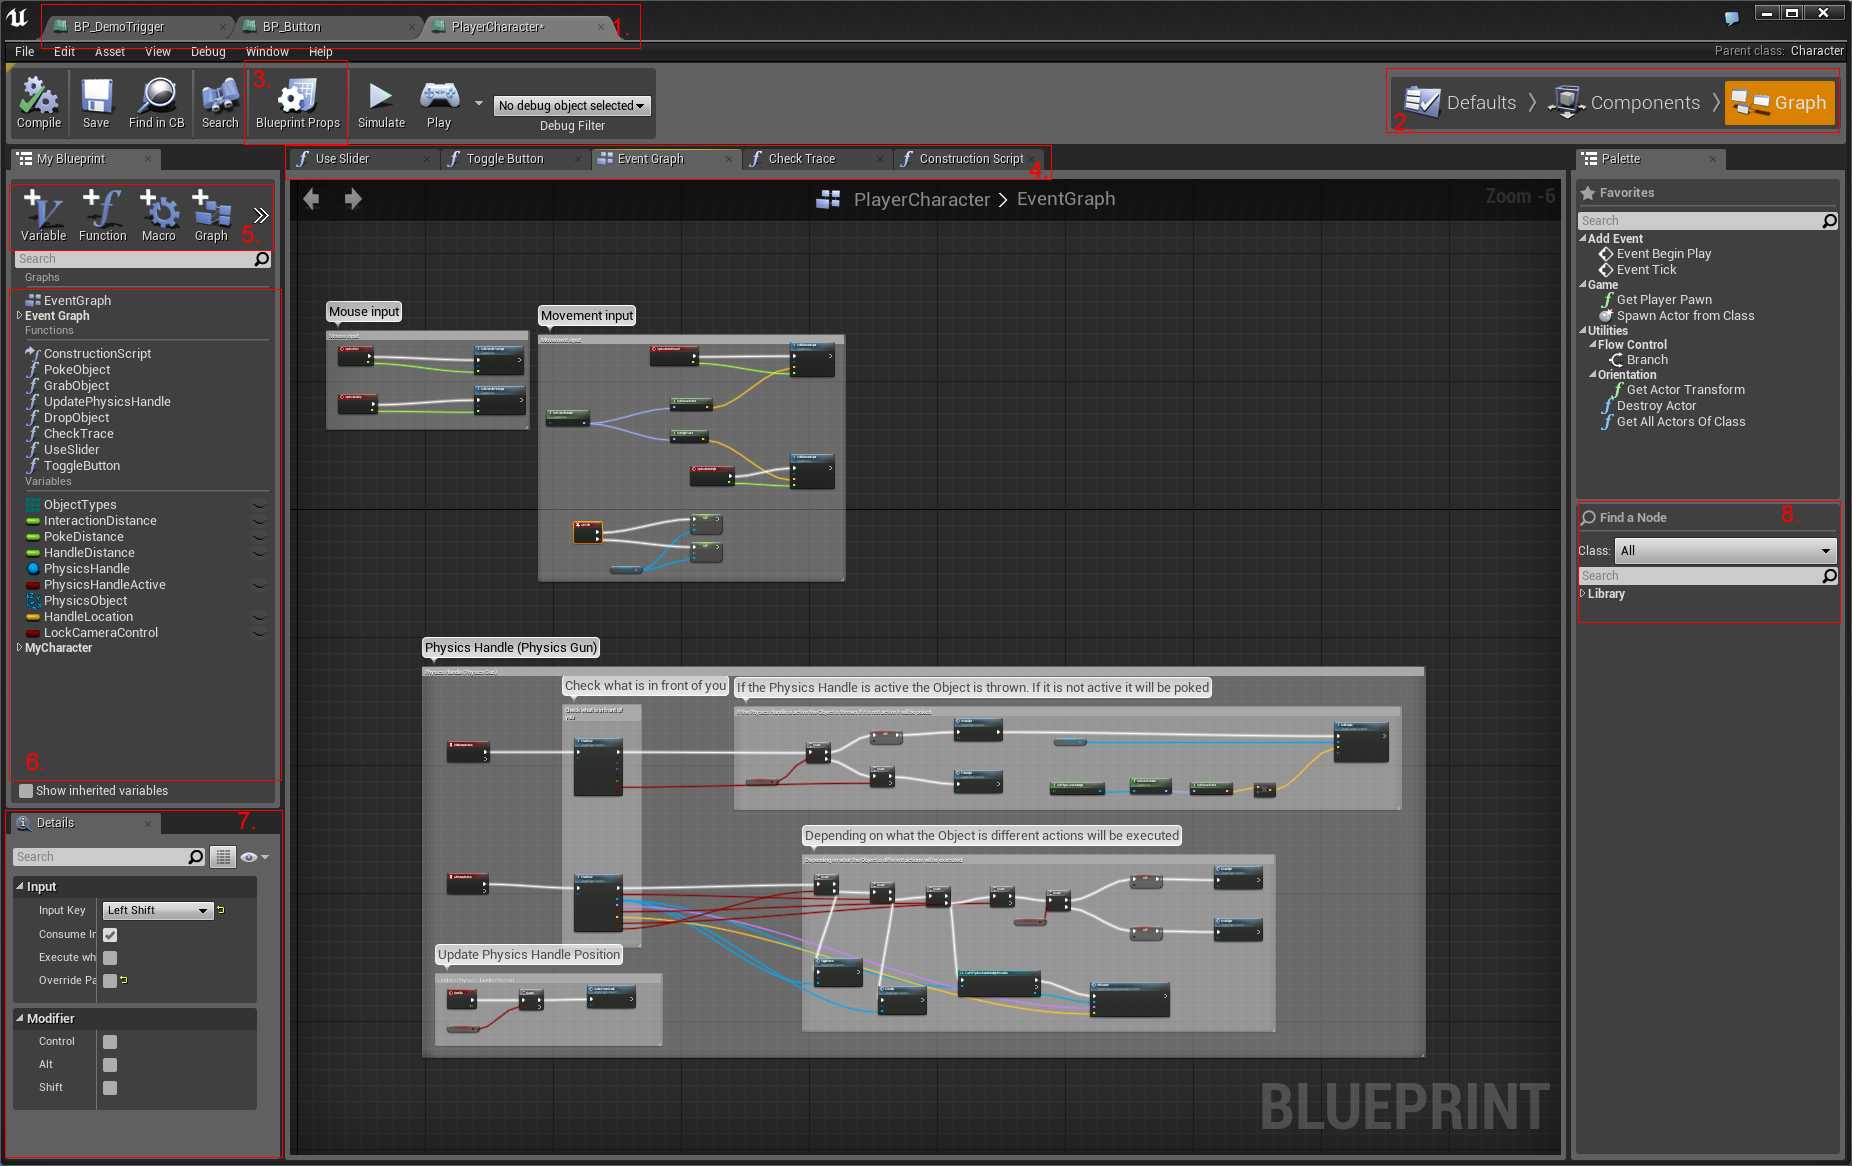Viewport: 1852px width, 1166px height.
Task: Open debug object selector dropdown
Action: tap(572, 105)
